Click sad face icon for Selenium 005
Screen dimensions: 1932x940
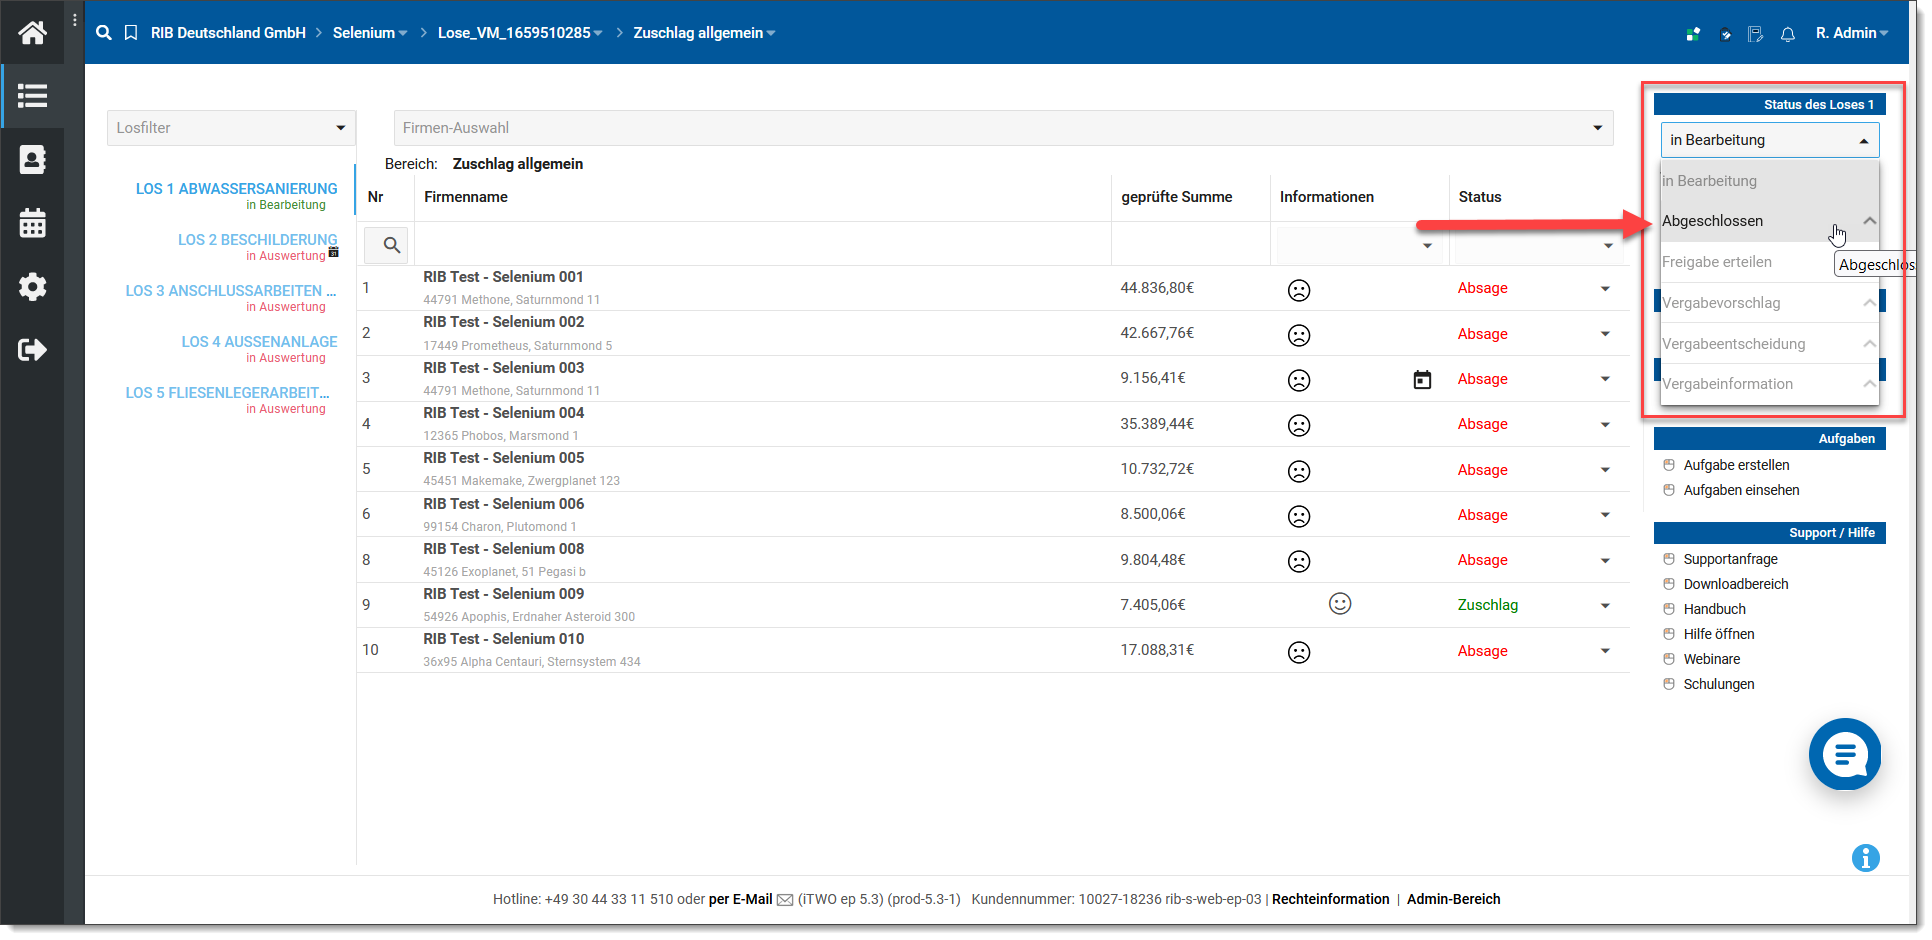[x=1299, y=471]
